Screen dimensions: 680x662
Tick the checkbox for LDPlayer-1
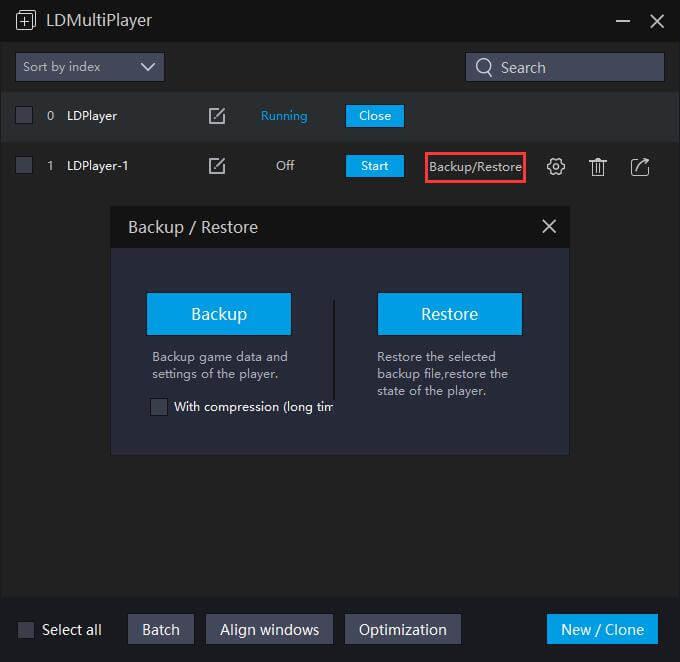pos(24,165)
